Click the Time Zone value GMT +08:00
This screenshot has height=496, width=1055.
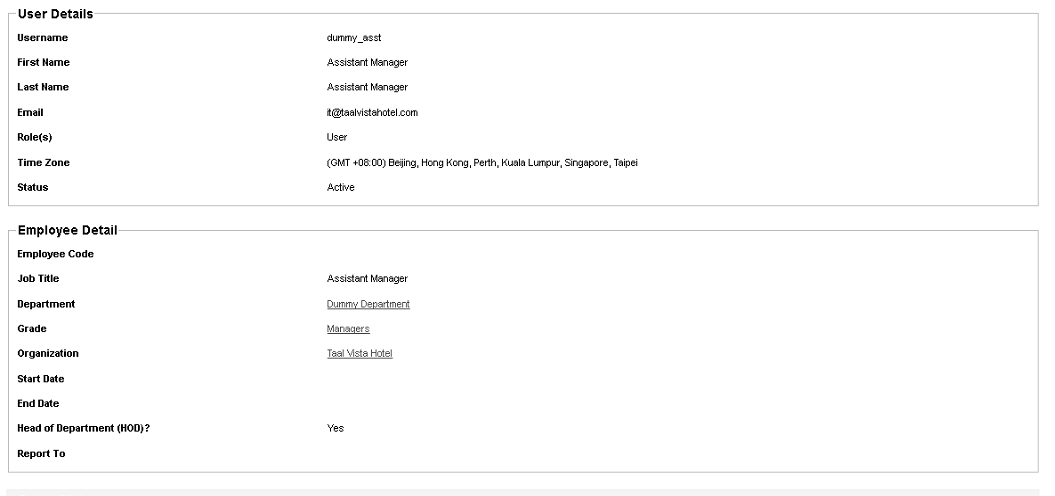pyautogui.click(x=482, y=163)
